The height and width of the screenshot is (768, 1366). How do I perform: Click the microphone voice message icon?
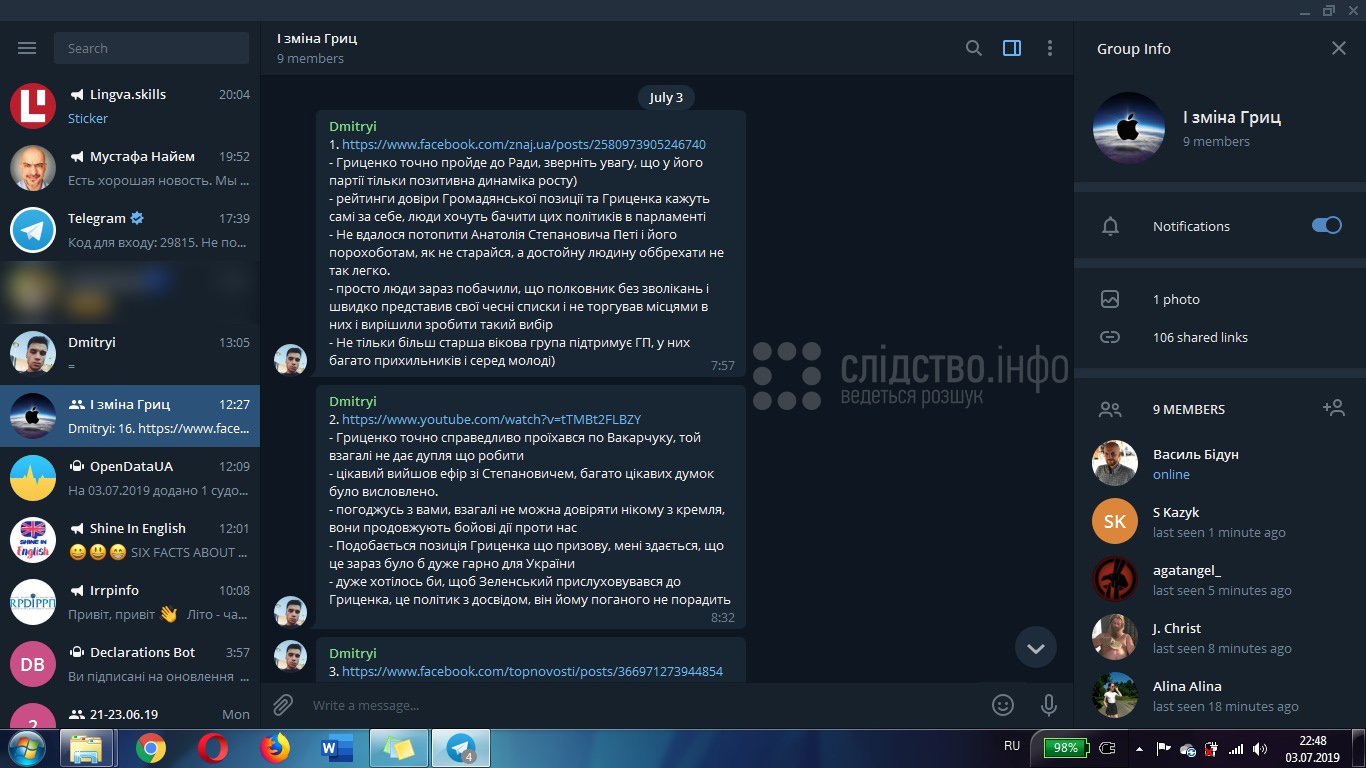[x=1049, y=705]
